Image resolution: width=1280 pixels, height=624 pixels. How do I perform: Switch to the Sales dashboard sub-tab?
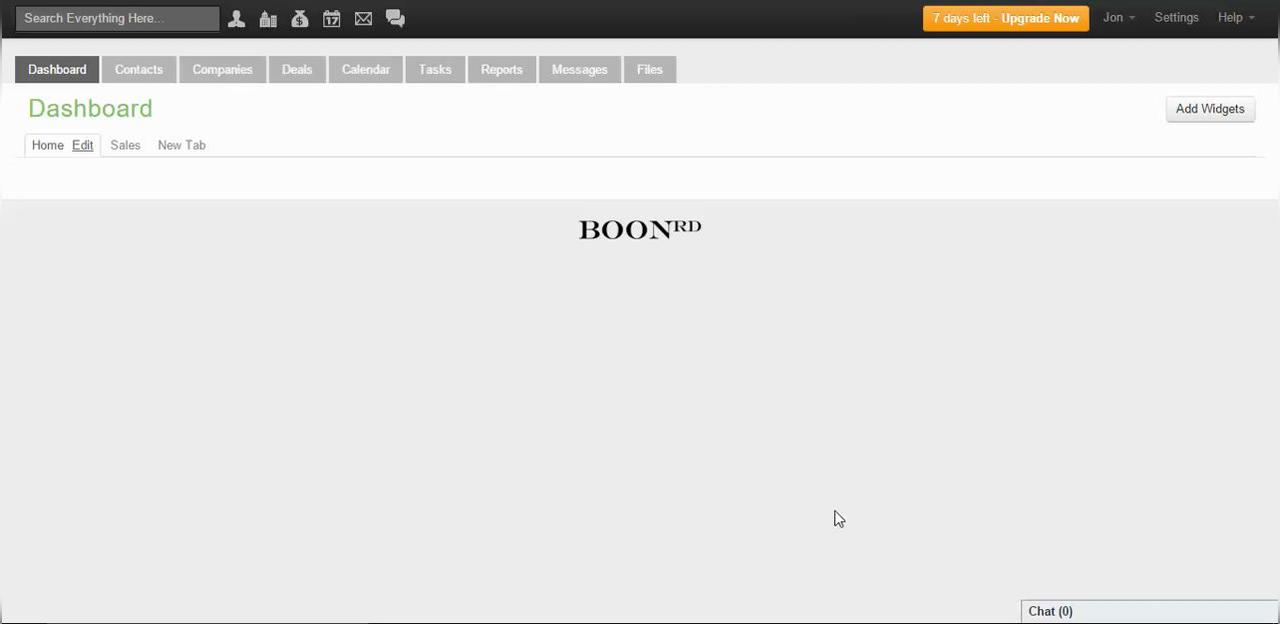tap(125, 145)
